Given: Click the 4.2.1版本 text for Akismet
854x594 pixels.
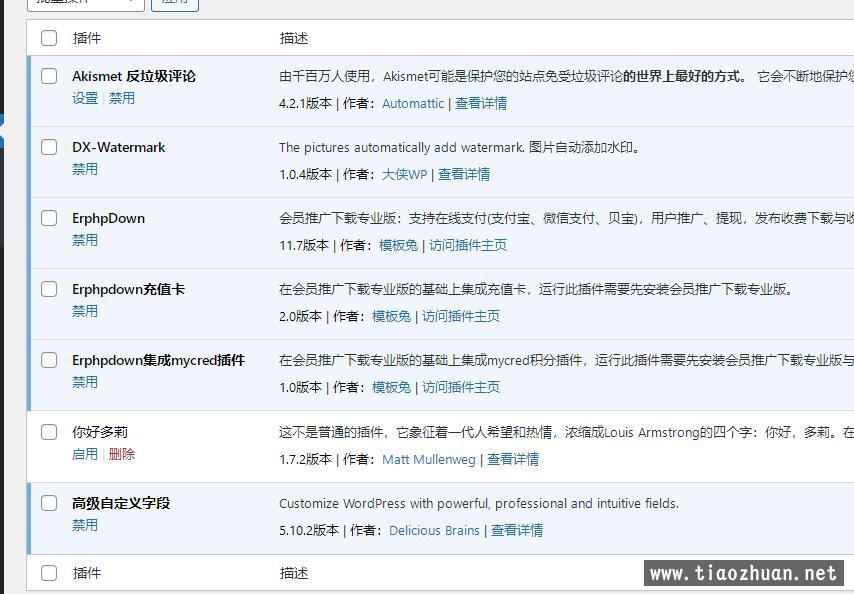Looking at the screenshot, I should tap(306, 103).
